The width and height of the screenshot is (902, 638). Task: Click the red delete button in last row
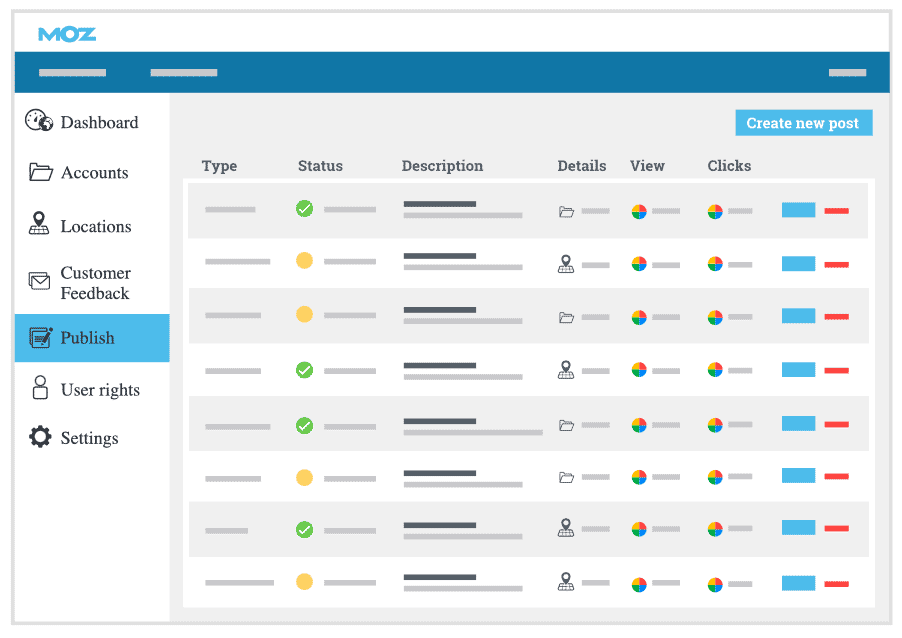click(x=837, y=583)
